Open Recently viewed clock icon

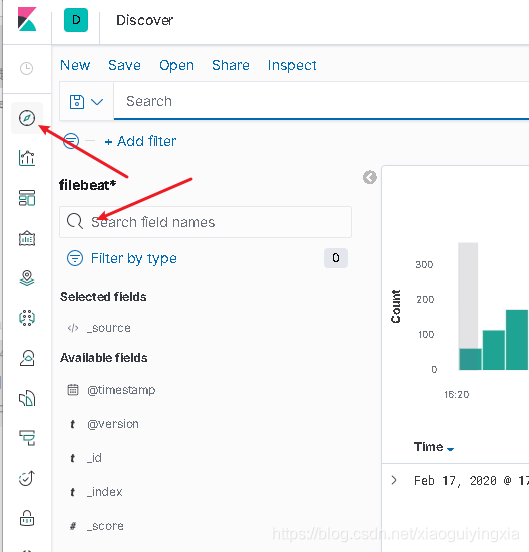pyautogui.click(x=26, y=68)
